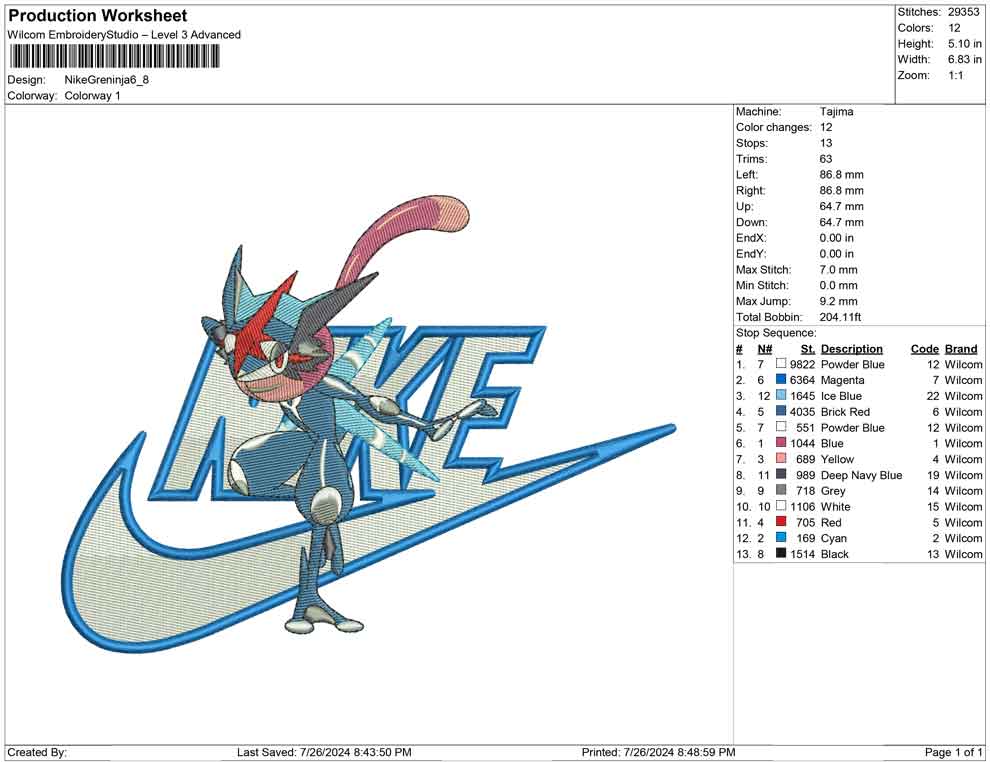This screenshot has width=990, height=762.
Task: Click the Left value '86.8 mm'
Action: [842, 175]
